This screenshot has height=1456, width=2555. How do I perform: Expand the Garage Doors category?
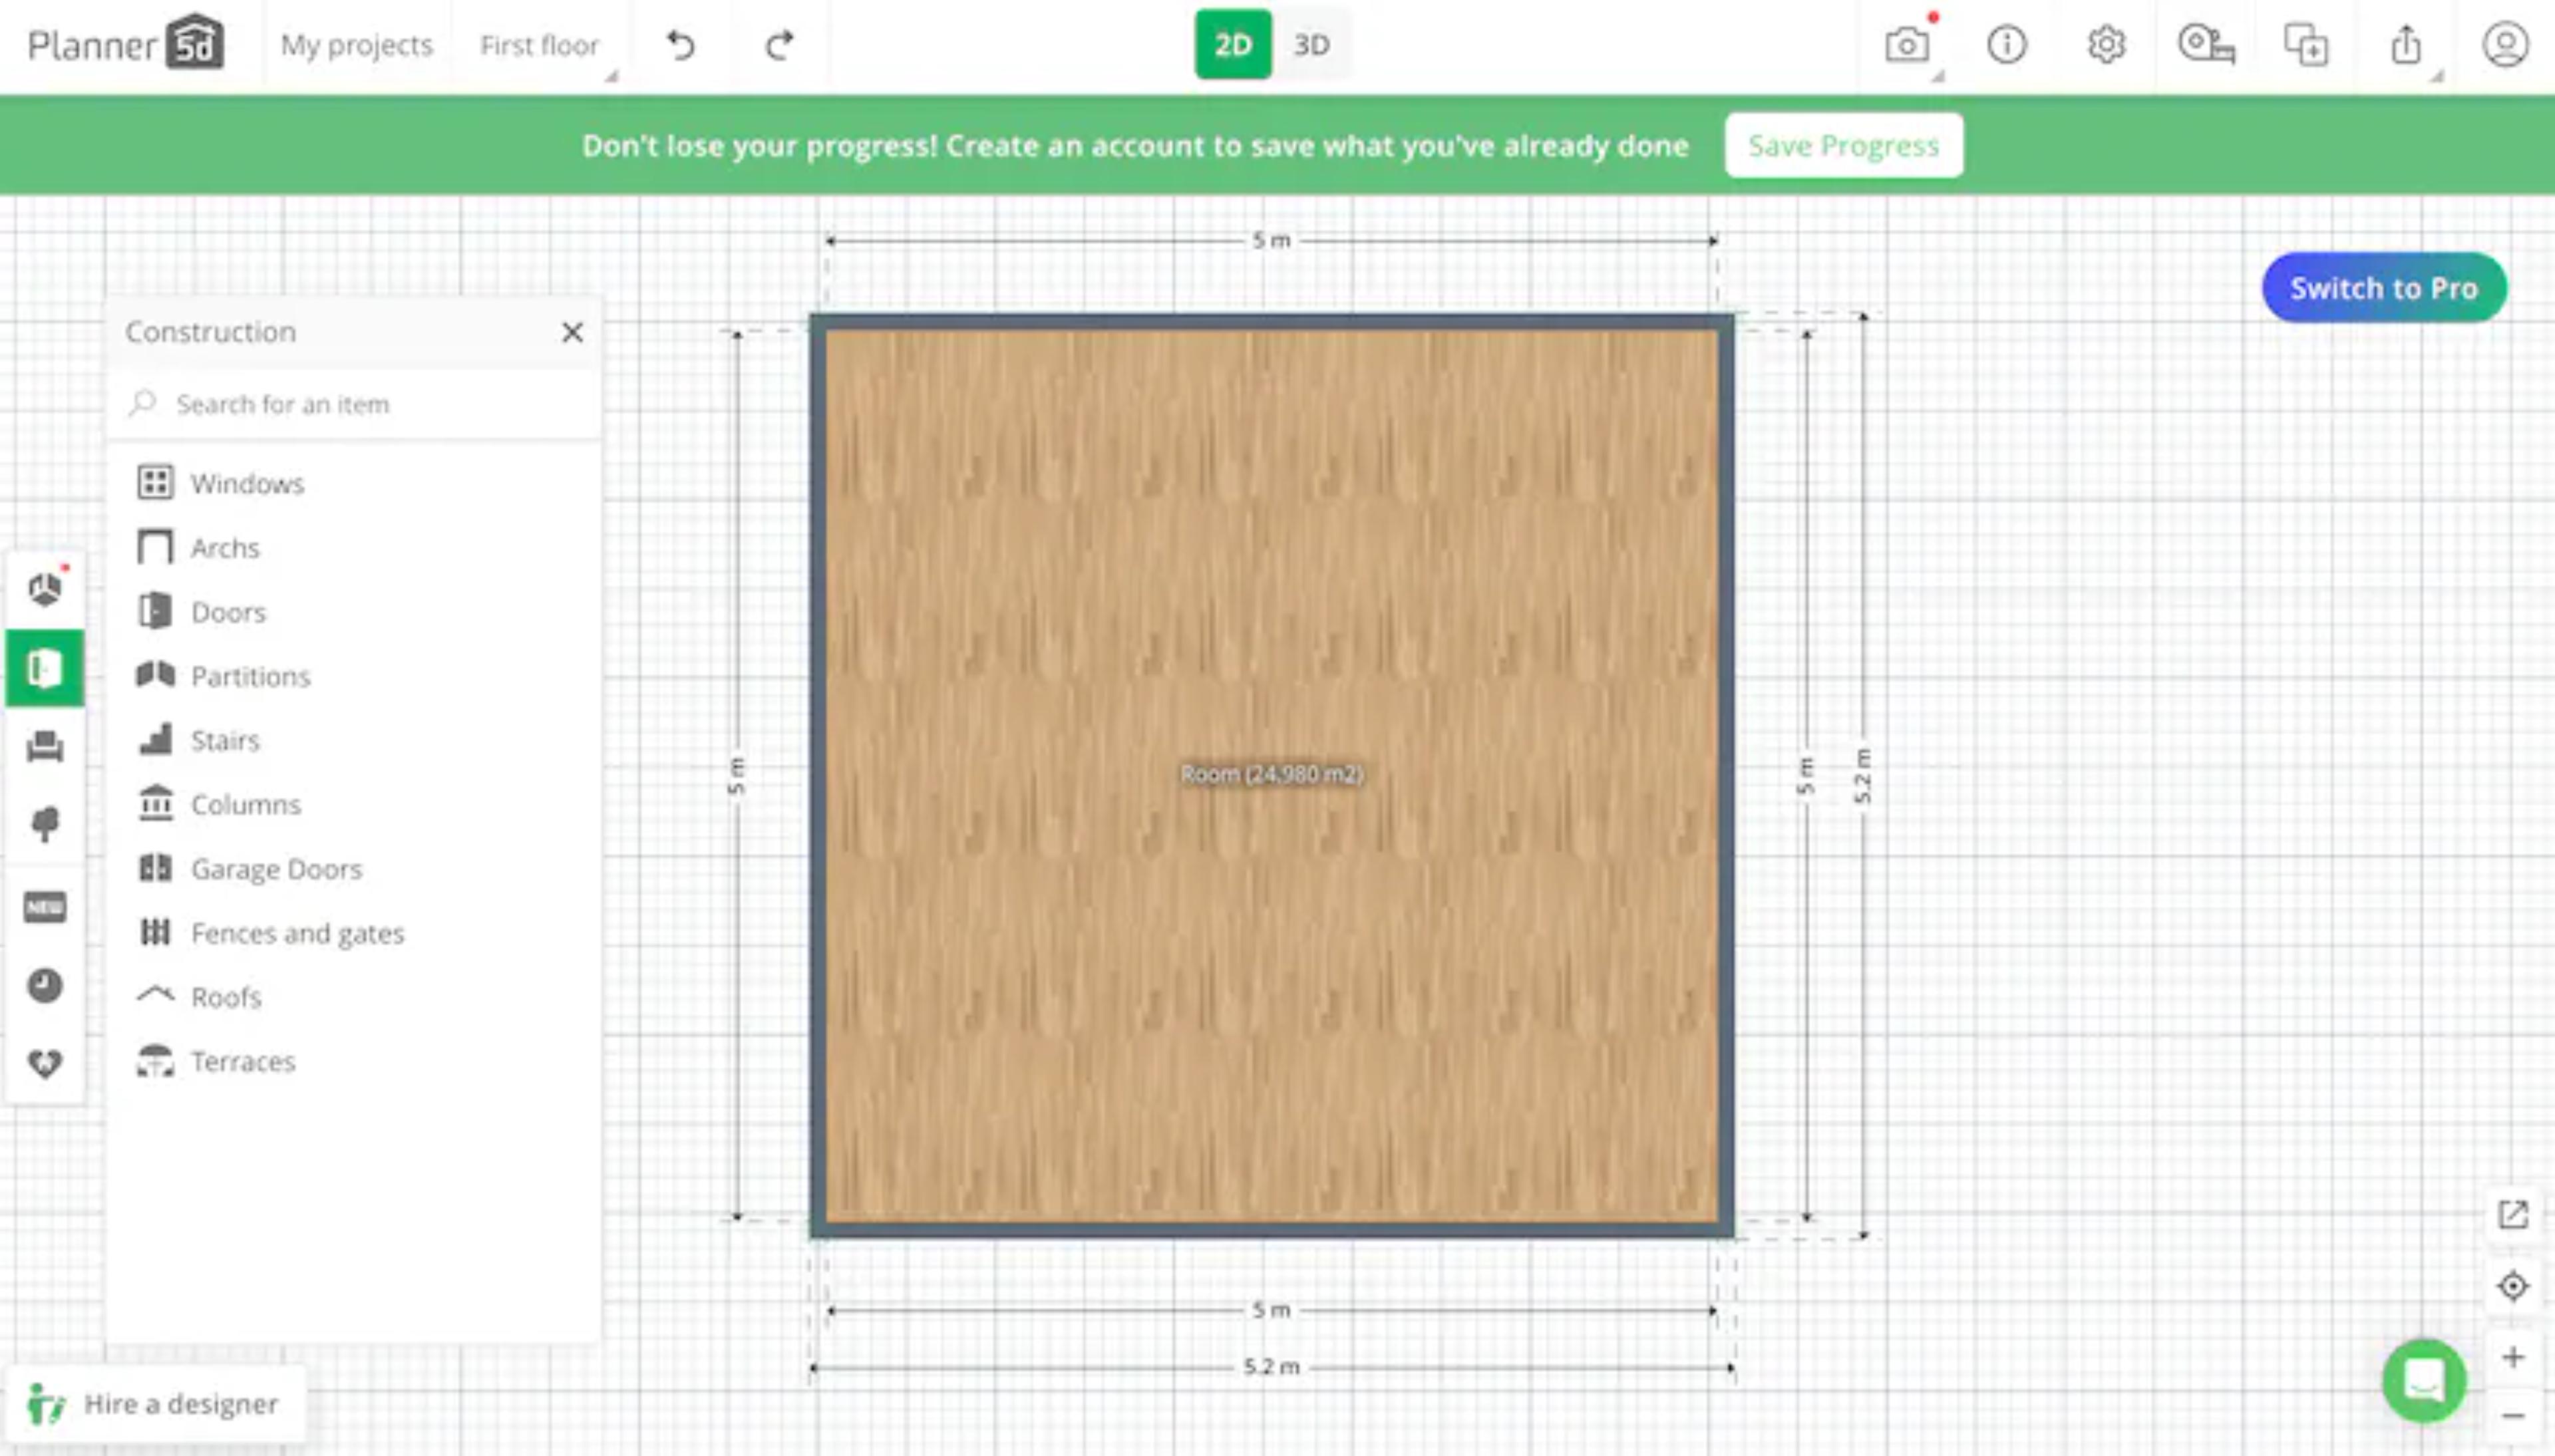276,868
